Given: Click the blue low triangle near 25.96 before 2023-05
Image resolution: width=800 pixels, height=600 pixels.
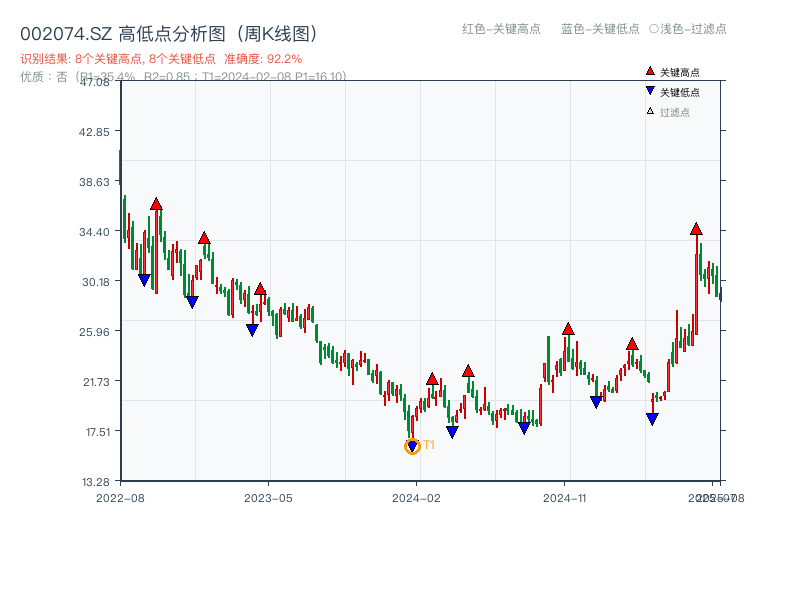Looking at the screenshot, I should [x=253, y=330].
